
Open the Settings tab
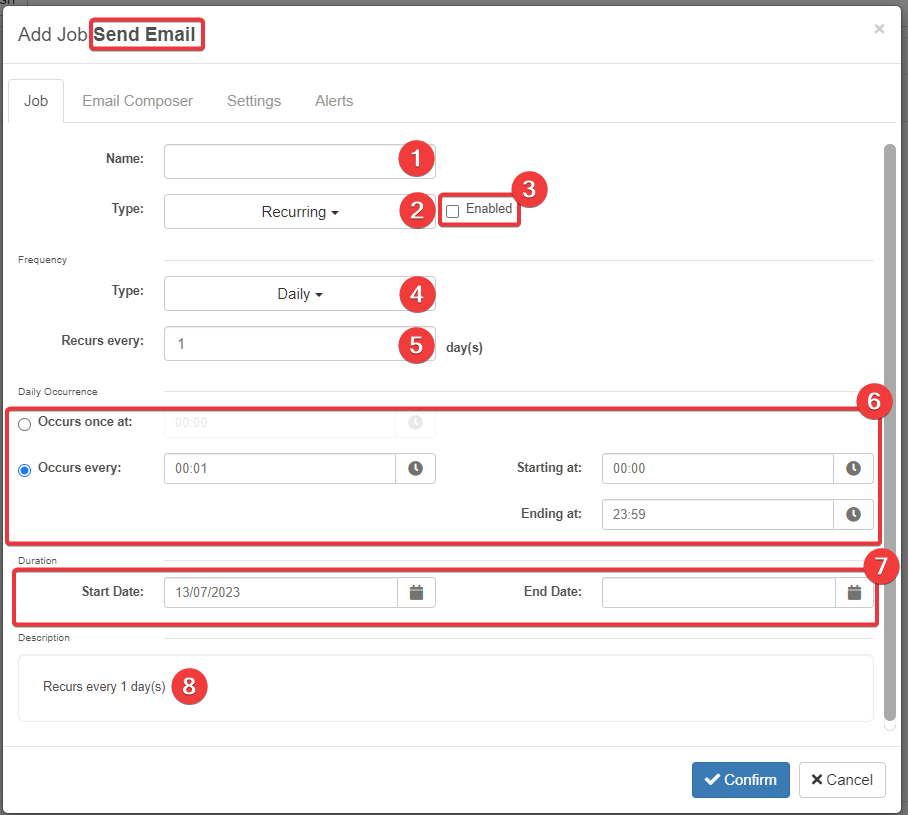click(x=254, y=101)
